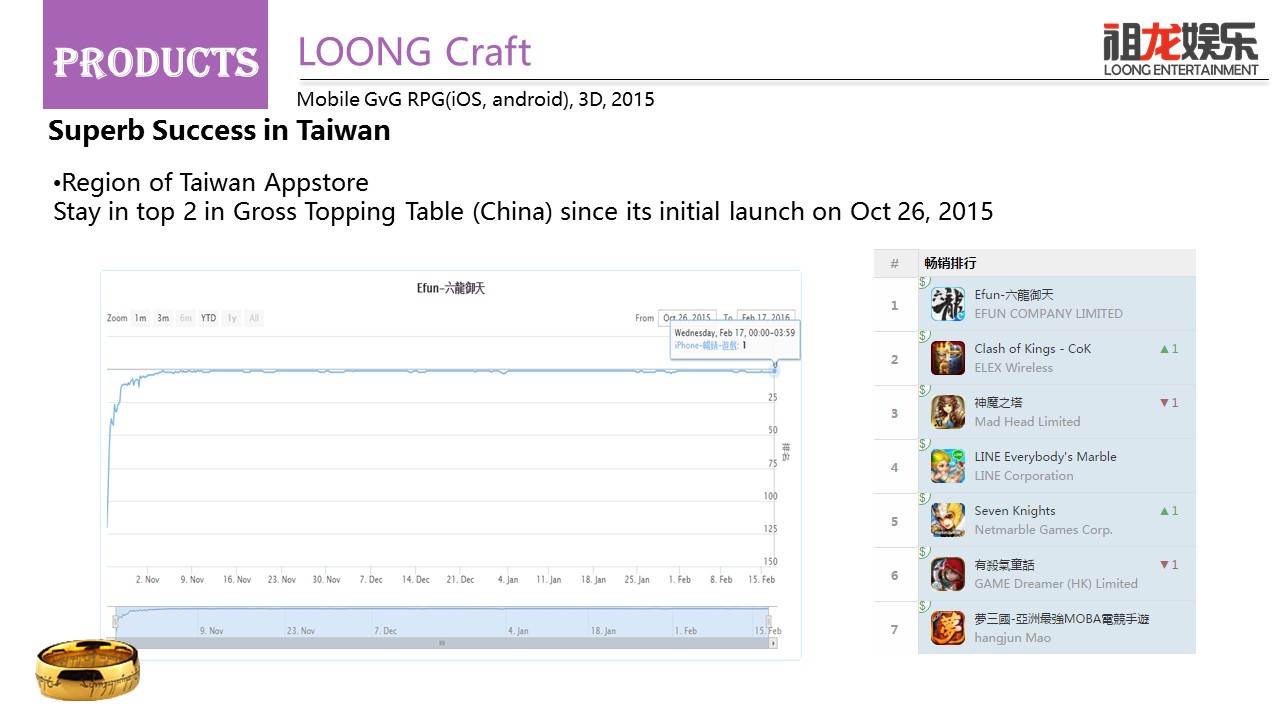This screenshot has height=720, width=1280.
Task: Click the LINE Everybody's Marble app icon
Action: pos(948,466)
